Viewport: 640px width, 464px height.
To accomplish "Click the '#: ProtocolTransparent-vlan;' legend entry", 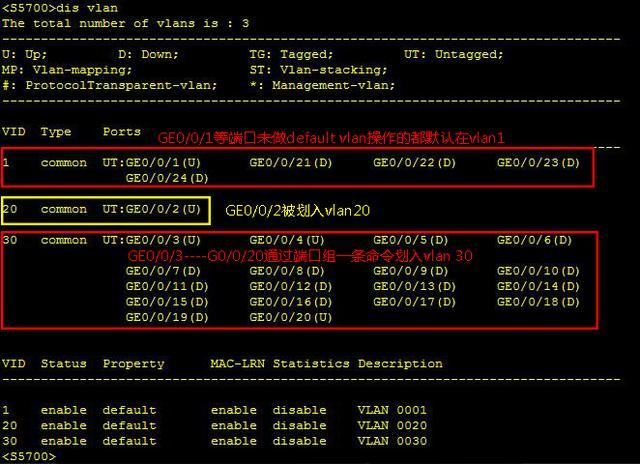I will point(109,85).
